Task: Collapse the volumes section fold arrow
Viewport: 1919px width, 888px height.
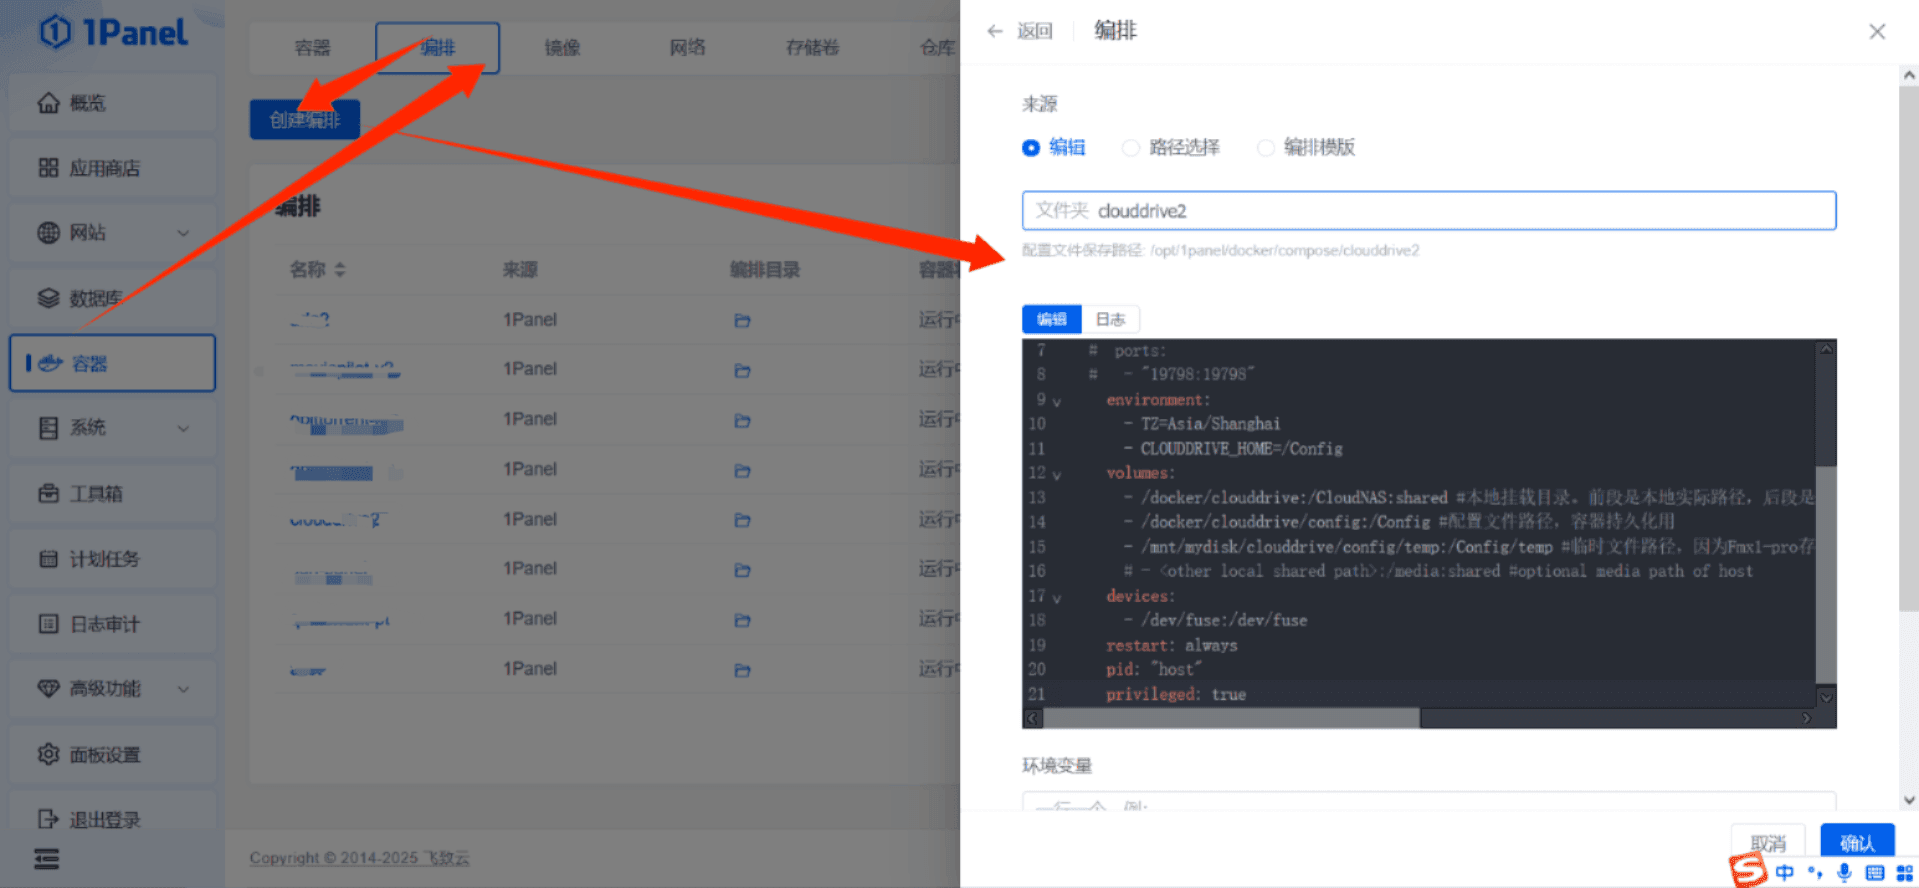Action: click(1057, 474)
